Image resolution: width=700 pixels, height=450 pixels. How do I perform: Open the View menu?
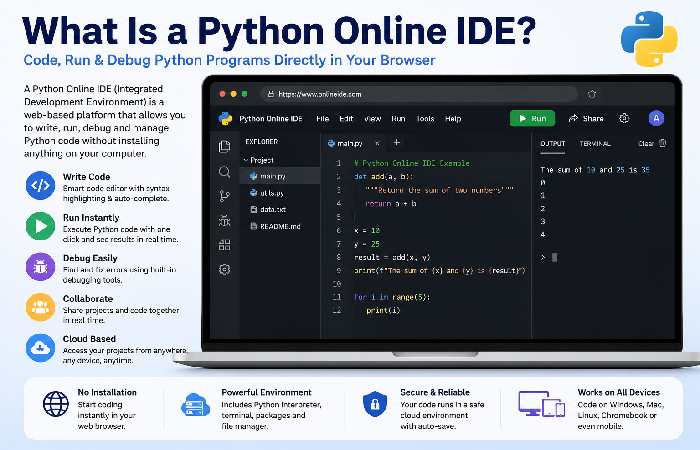tap(372, 119)
